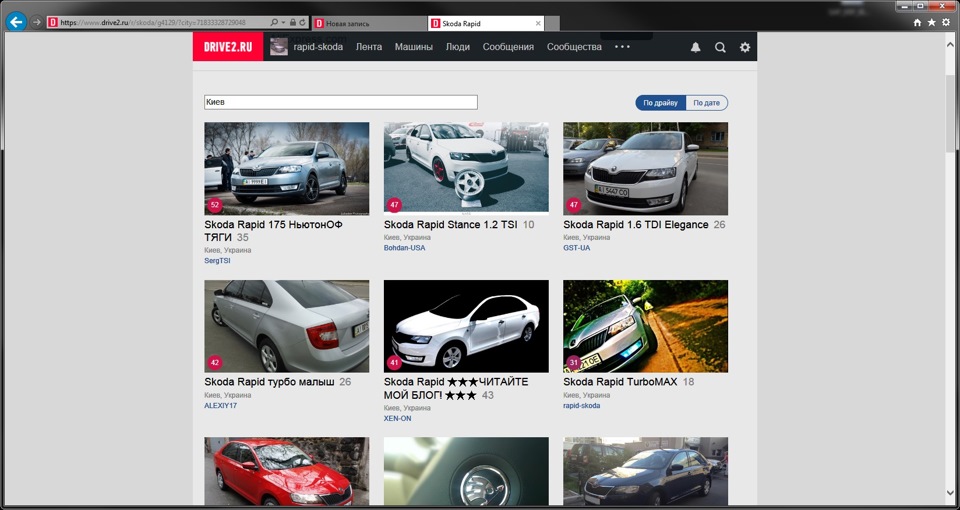Click drive badge 42 on турбо малыш photo
960x510 pixels.
pyautogui.click(x=214, y=362)
